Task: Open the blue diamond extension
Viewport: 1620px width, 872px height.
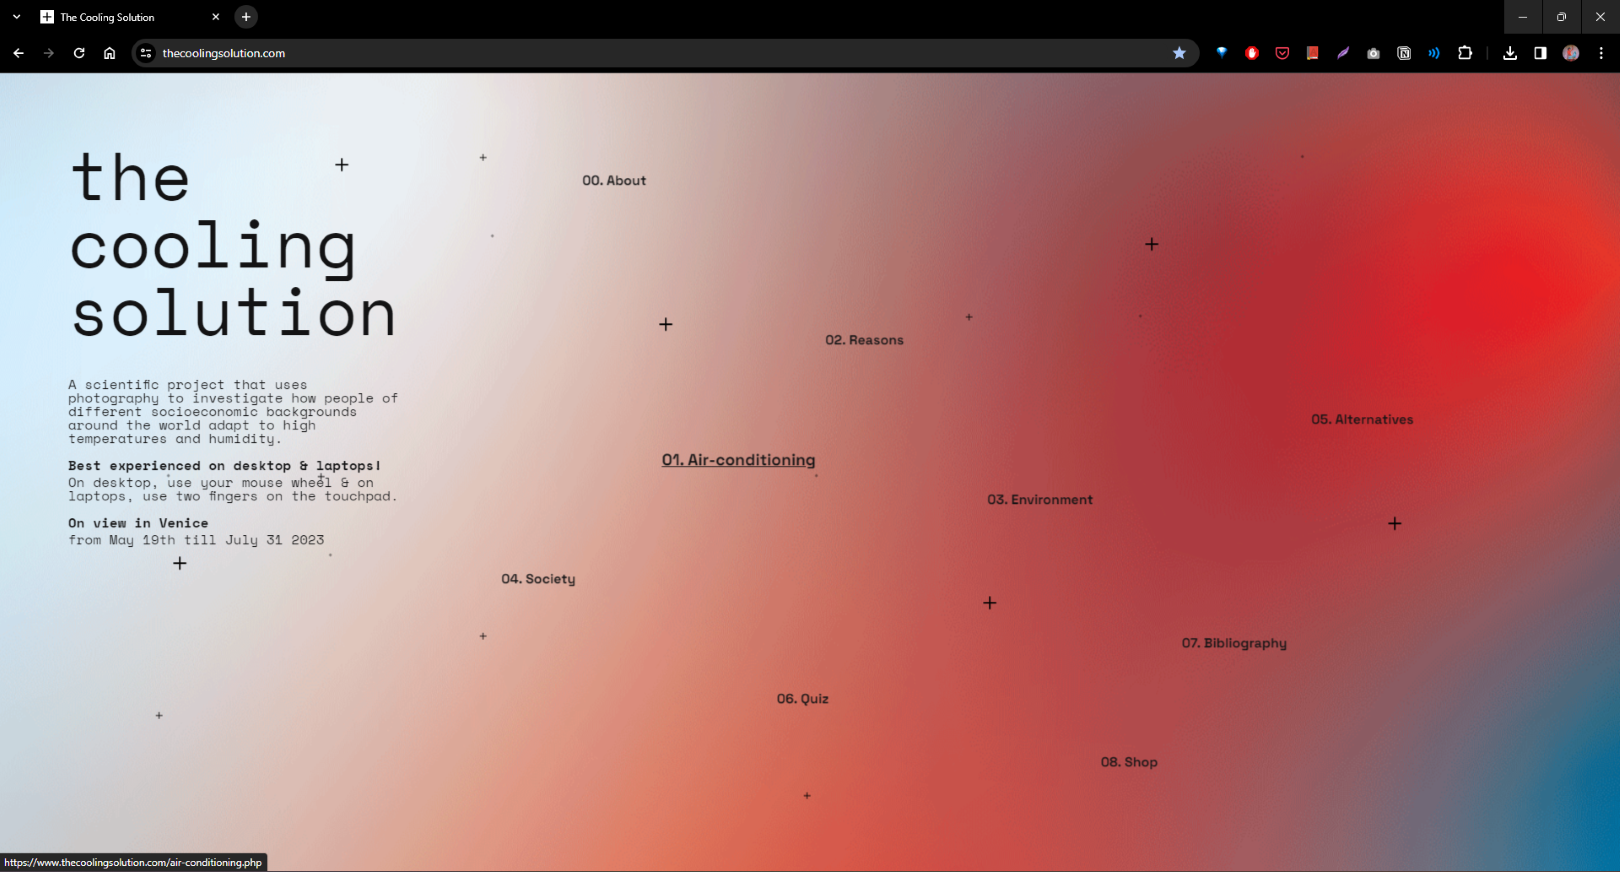Action: pos(1221,53)
